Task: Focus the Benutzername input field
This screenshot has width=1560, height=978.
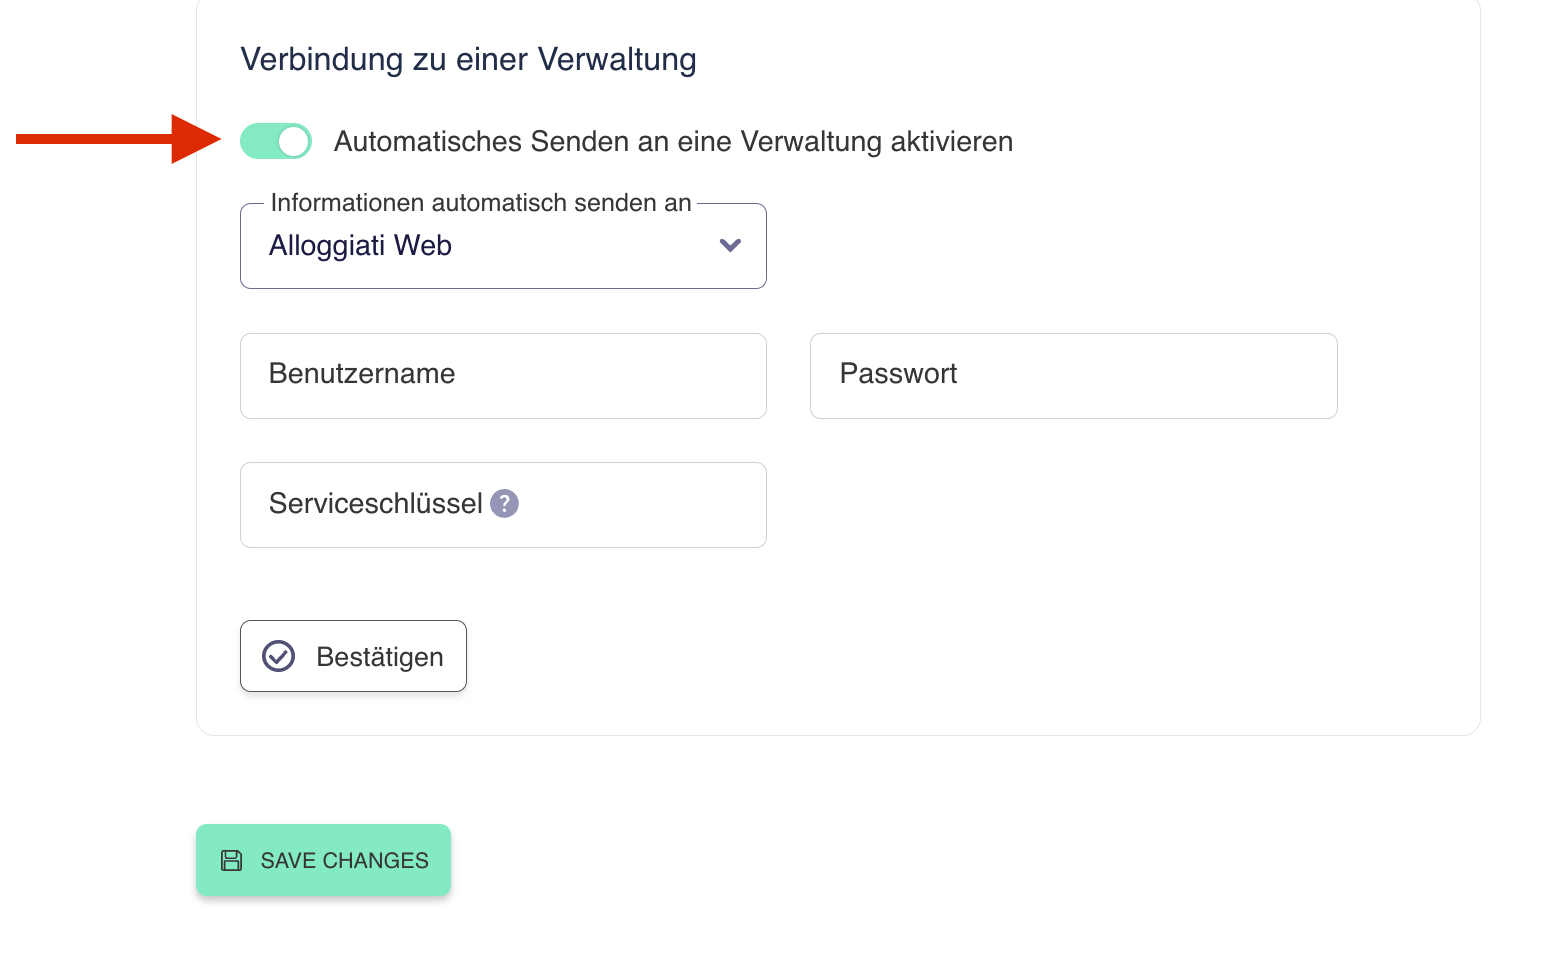Action: click(x=502, y=376)
